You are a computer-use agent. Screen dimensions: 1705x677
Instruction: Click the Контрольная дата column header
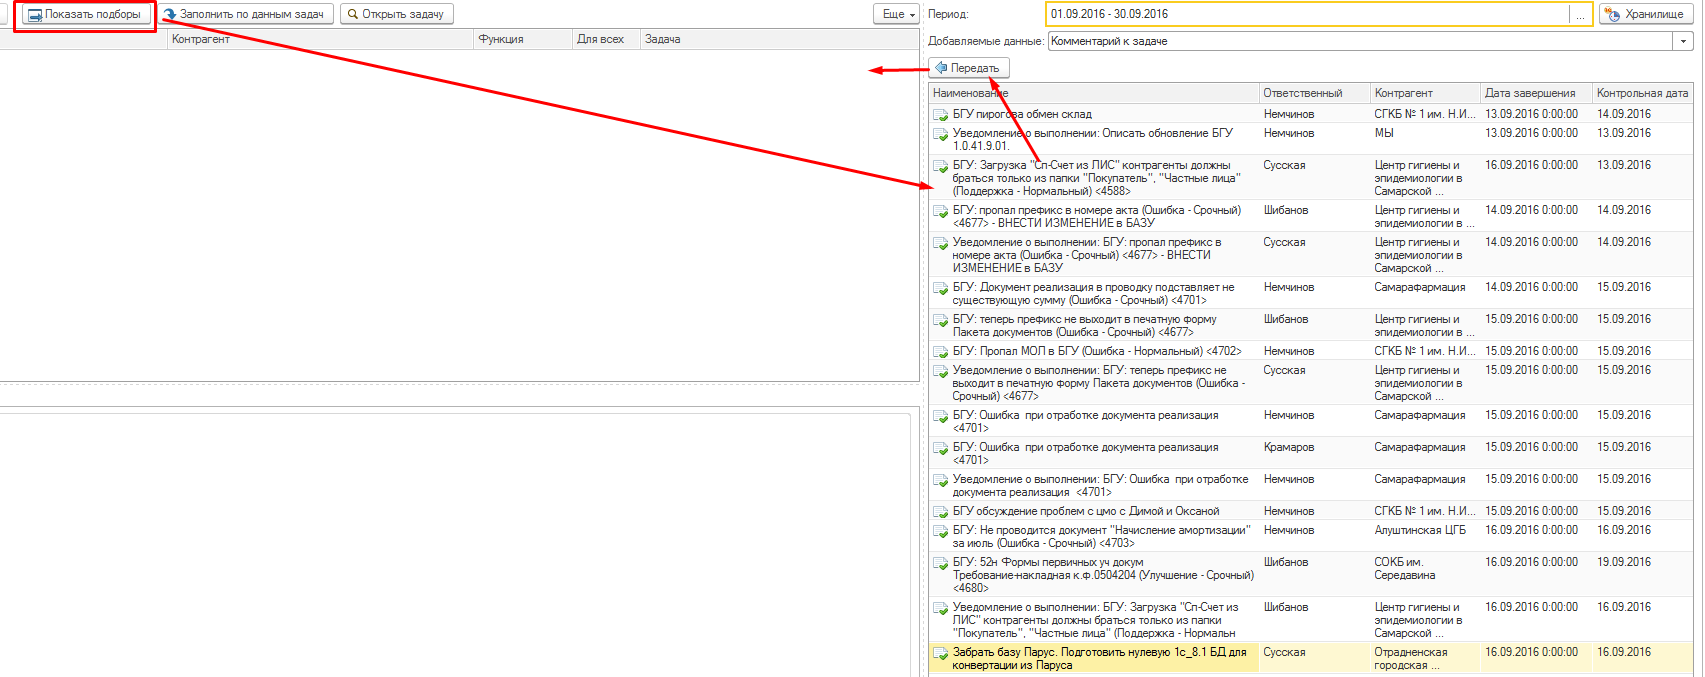pyautogui.click(x=1642, y=93)
